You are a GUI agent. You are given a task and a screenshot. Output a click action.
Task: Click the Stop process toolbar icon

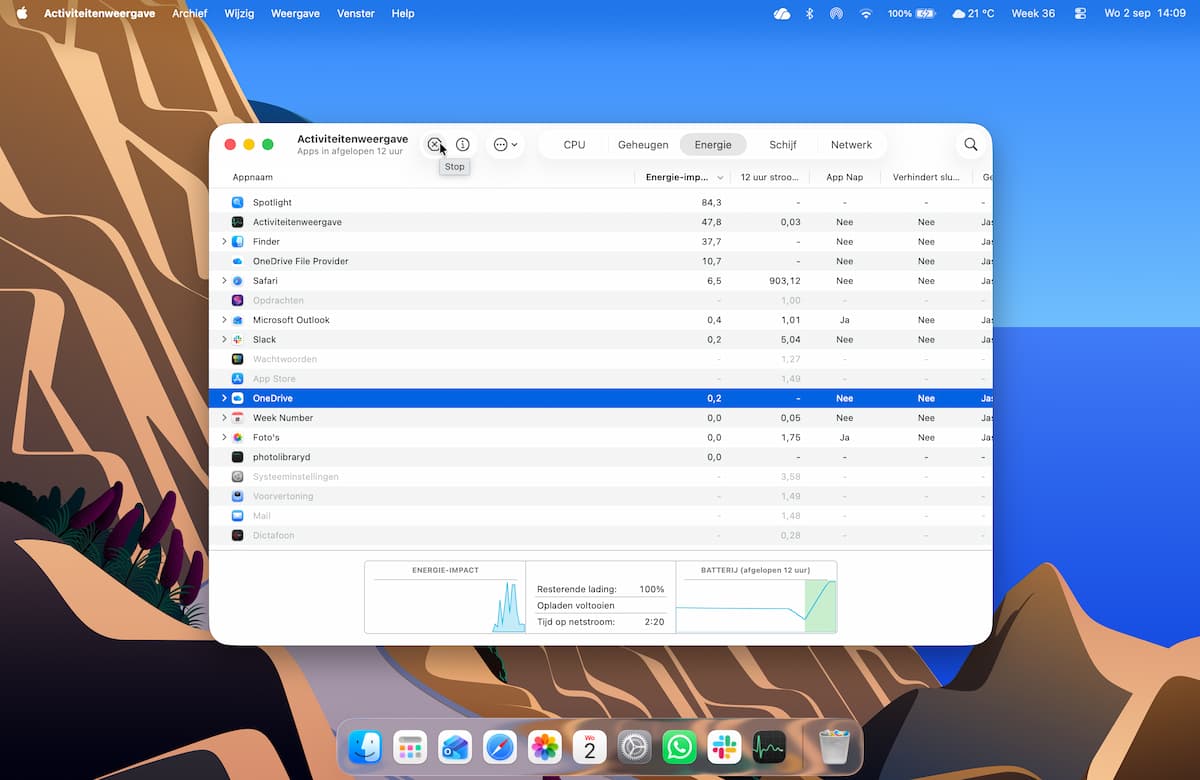tap(434, 144)
